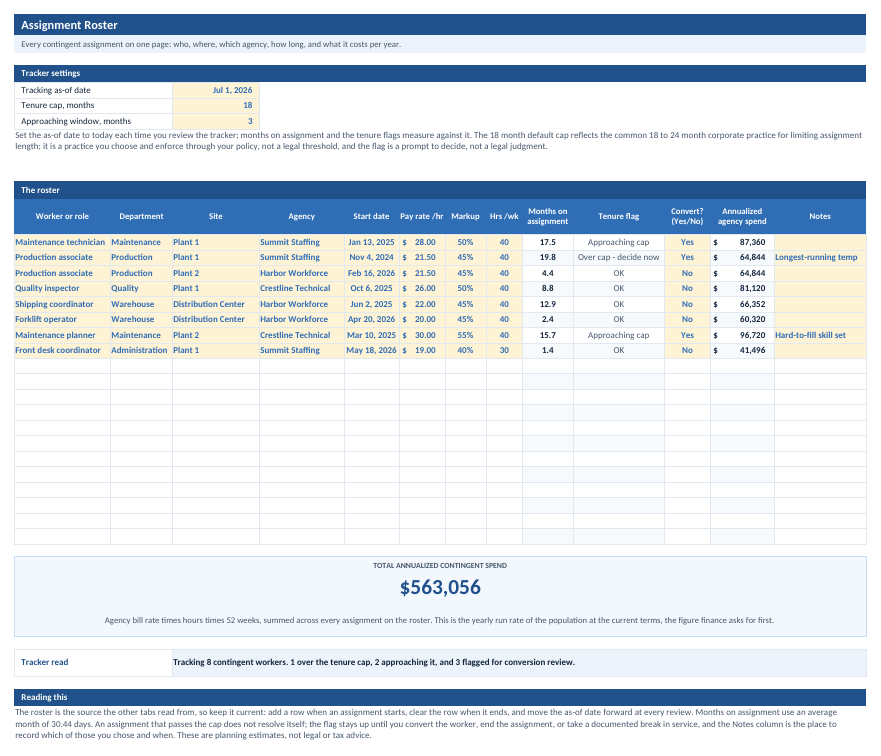Click the Worker or role column header
This screenshot has width=881, height=756.
pyautogui.click(x=62, y=216)
